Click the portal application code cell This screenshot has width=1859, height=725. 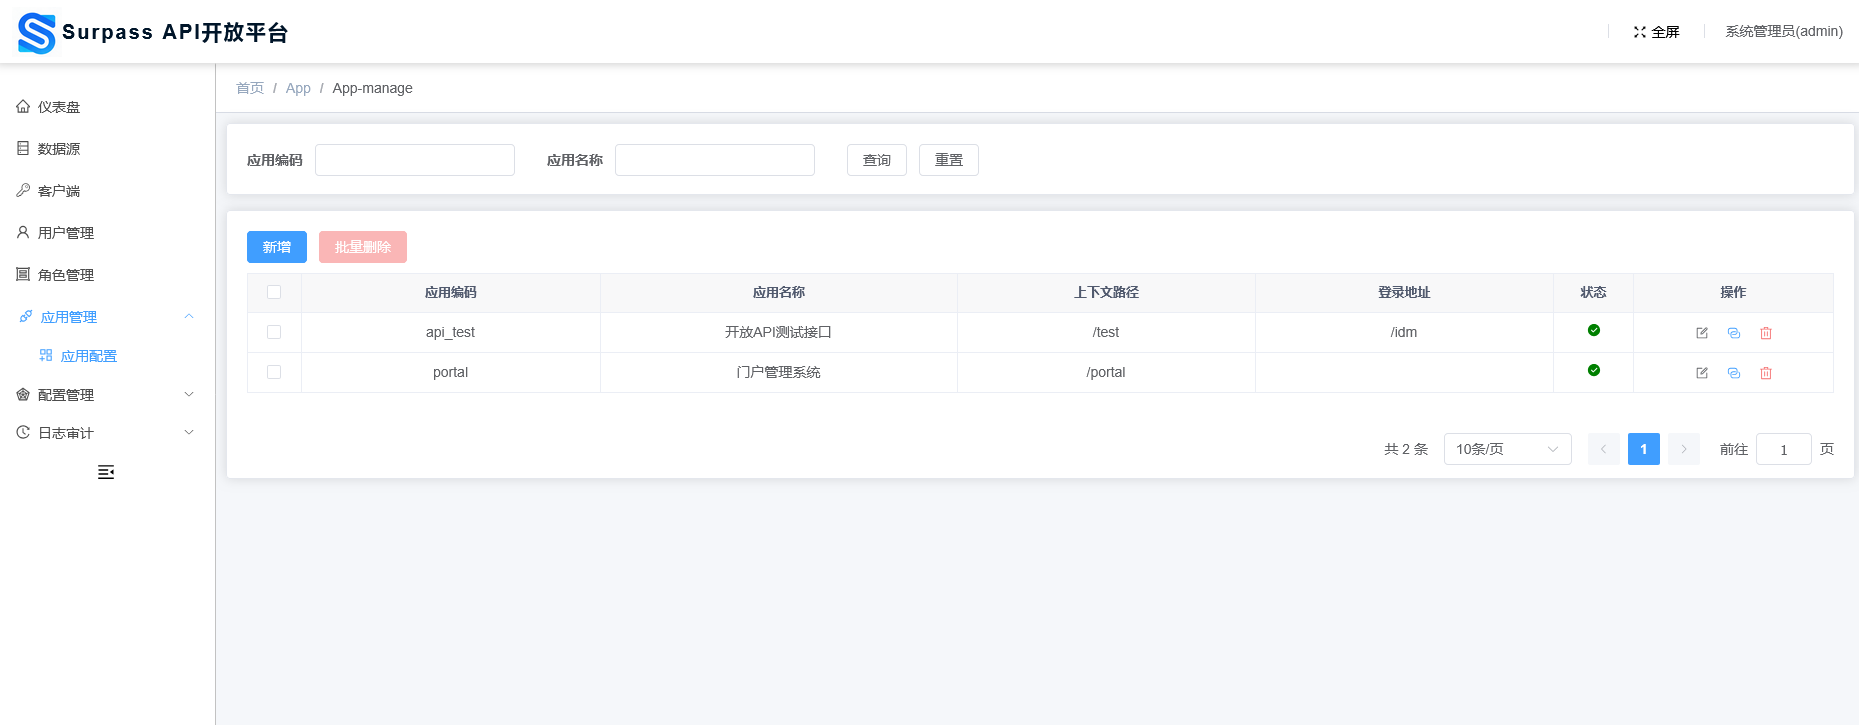(451, 372)
